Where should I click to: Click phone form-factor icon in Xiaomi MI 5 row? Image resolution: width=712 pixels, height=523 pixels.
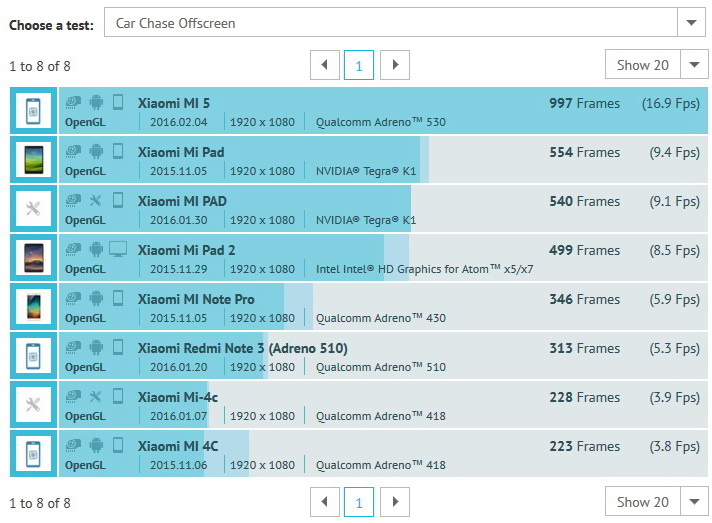pos(118,102)
